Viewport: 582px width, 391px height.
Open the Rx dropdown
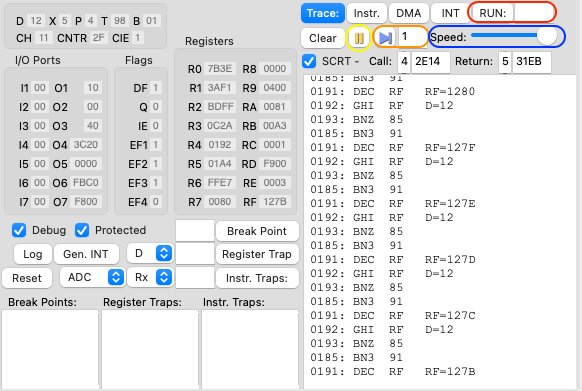coord(150,277)
